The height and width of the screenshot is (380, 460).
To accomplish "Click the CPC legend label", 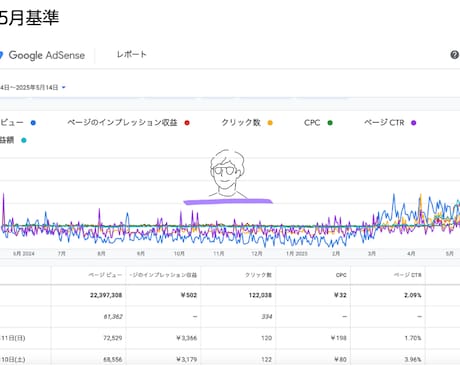I will 312,123.
